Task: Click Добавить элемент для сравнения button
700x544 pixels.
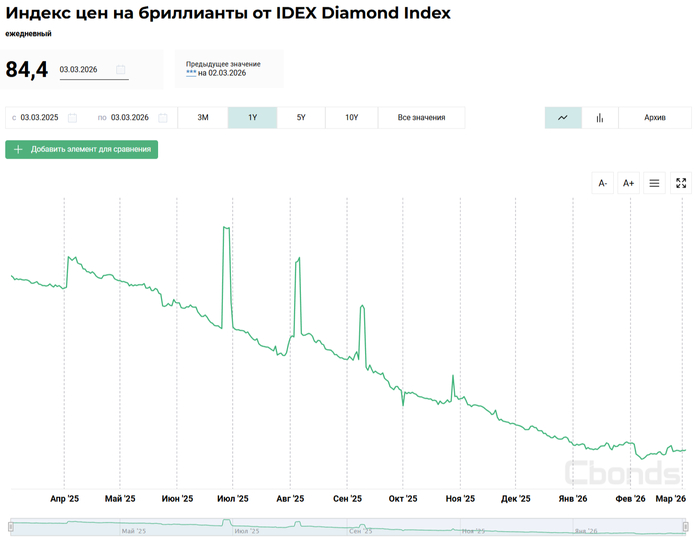Action: [82, 149]
